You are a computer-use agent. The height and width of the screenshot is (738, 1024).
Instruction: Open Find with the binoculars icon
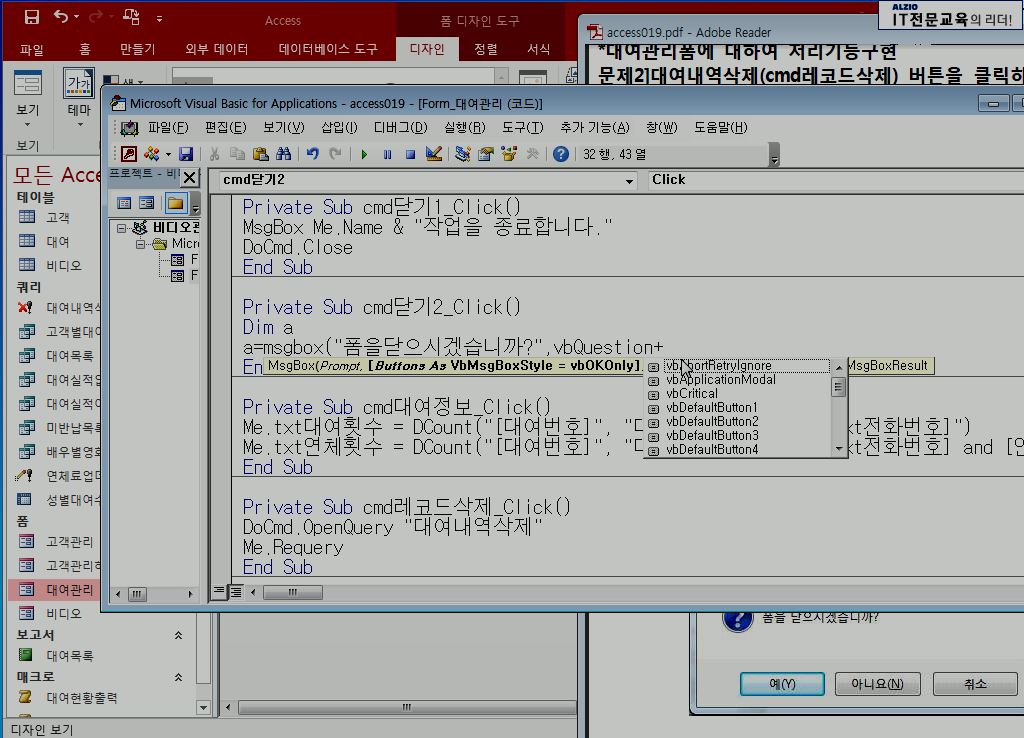tap(283, 154)
